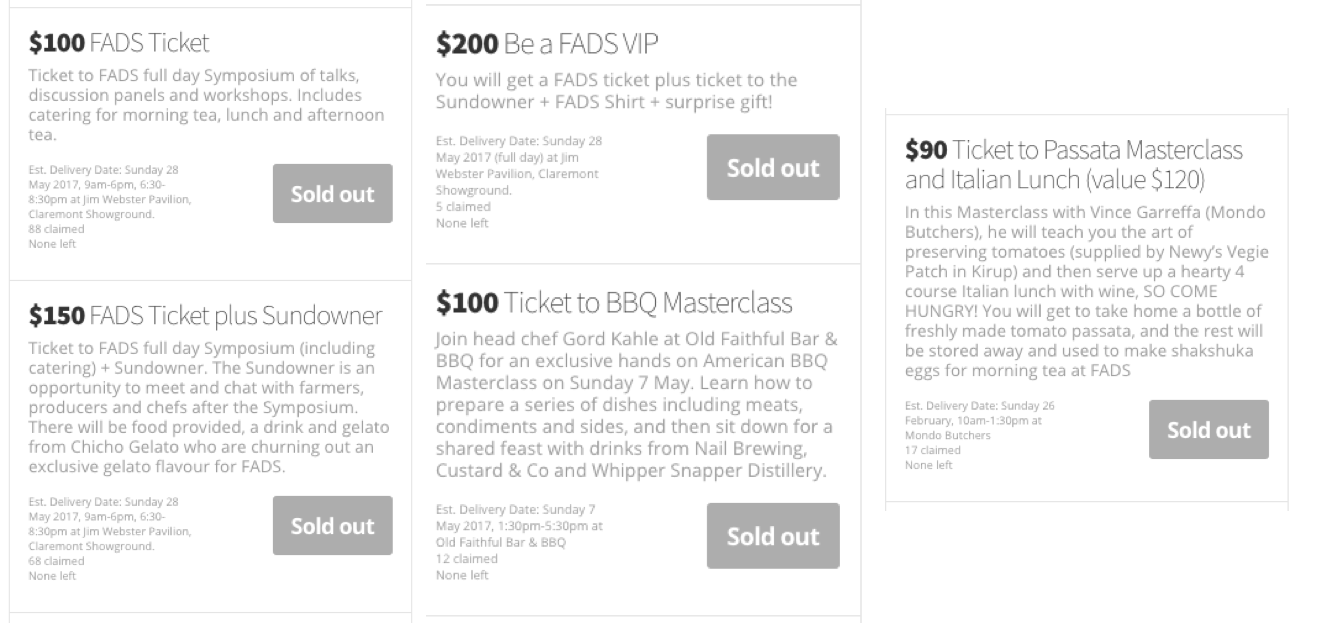Screen dimensions: 1321x623
Task: Open "$100 Ticket to BBQ Masterclass" title
Action: click(614, 303)
